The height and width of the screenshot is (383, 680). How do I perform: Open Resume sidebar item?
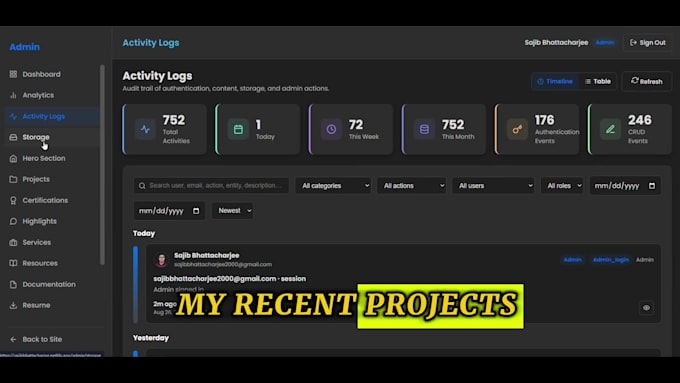[x=36, y=305]
